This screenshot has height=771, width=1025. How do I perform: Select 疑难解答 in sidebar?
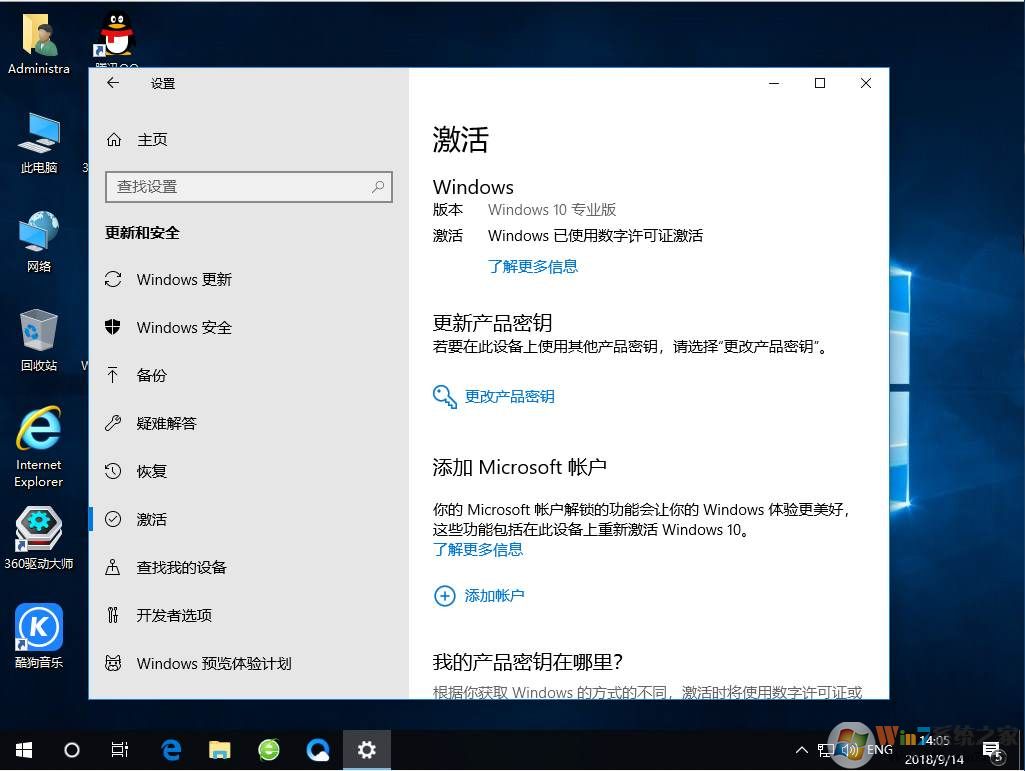166,423
